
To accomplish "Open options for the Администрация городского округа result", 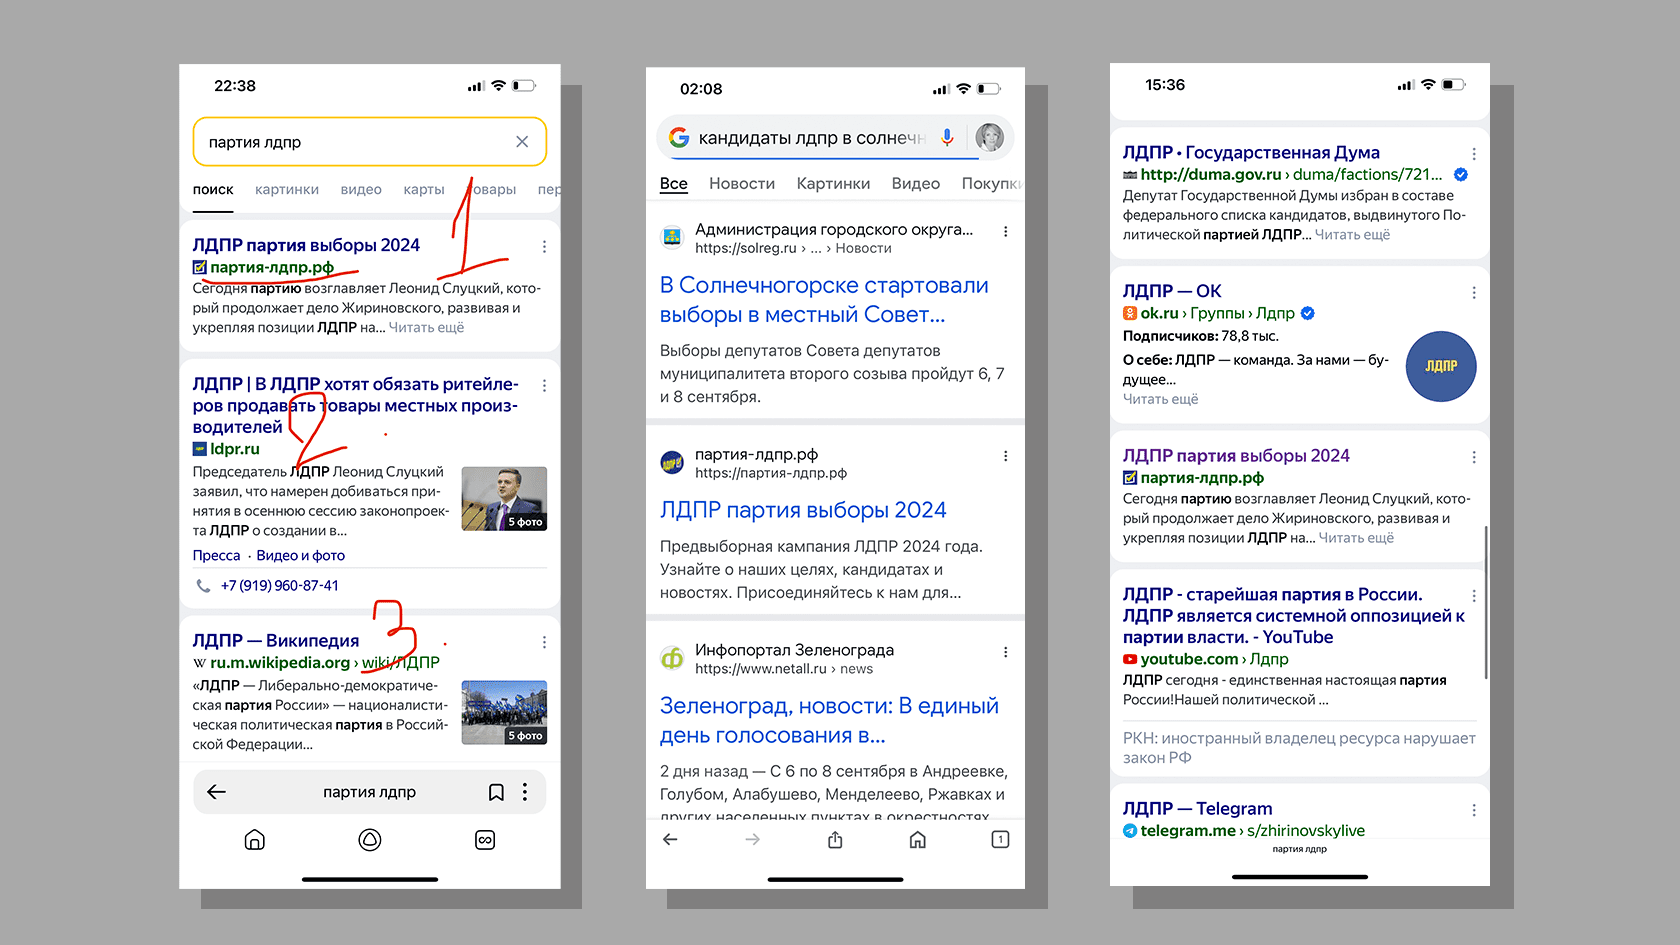I will pyautogui.click(x=1005, y=232).
